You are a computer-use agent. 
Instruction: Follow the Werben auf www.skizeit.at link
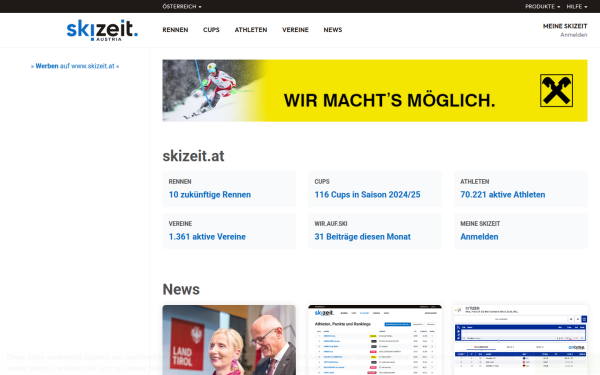coord(75,66)
